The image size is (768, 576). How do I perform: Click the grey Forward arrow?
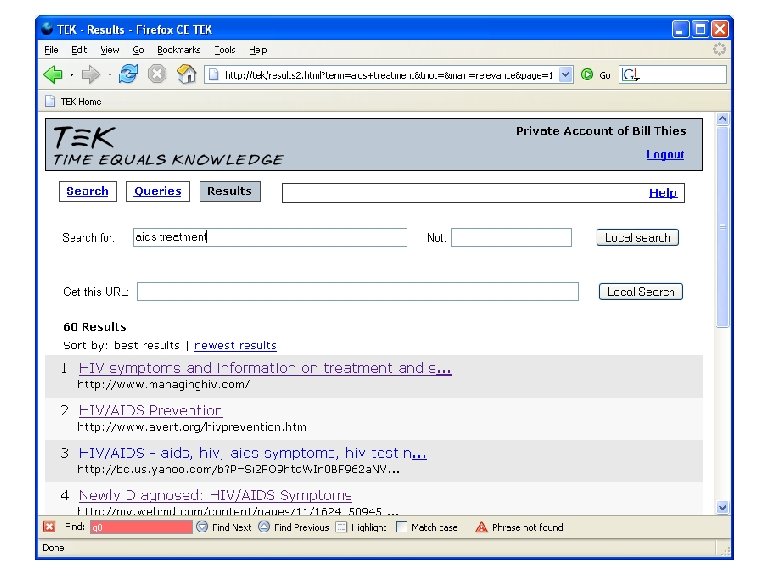point(91,74)
